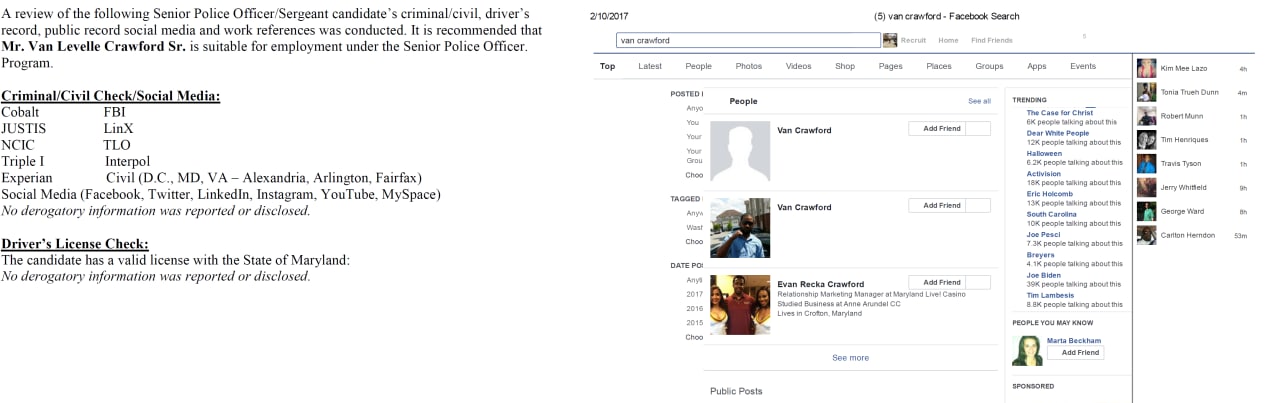The width and height of the screenshot is (1280, 403).
Task: Open the blank silhouette Van Crawford profile picture
Action: point(739,151)
